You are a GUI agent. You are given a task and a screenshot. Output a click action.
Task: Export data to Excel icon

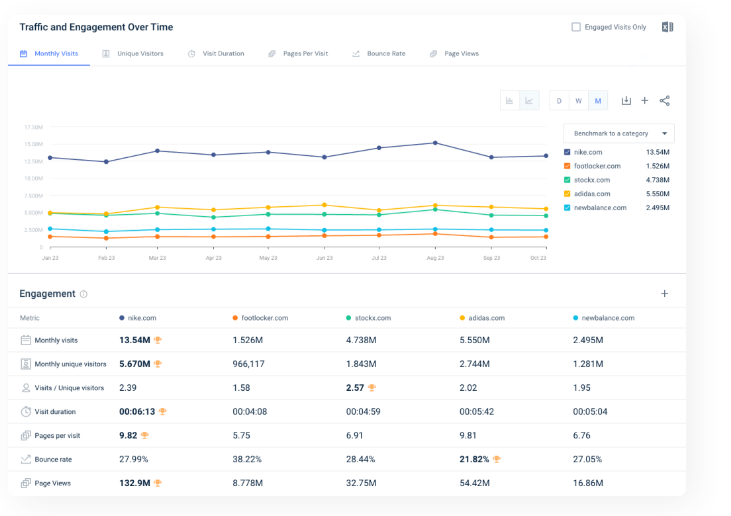click(x=668, y=27)
